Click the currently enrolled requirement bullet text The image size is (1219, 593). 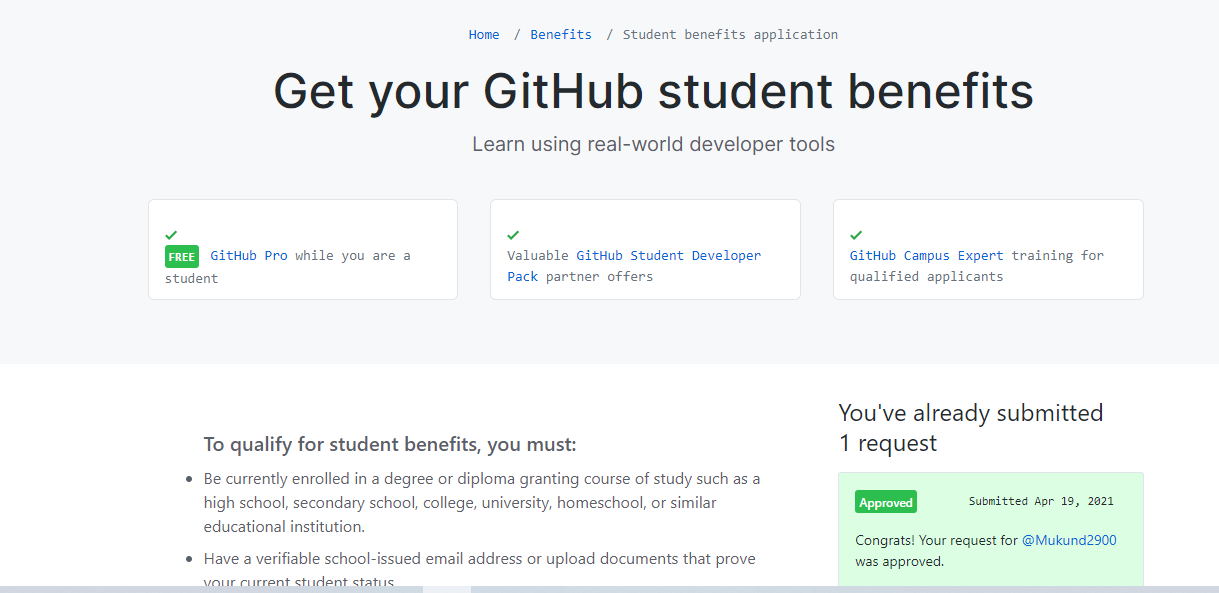click(x=481, y=479)
